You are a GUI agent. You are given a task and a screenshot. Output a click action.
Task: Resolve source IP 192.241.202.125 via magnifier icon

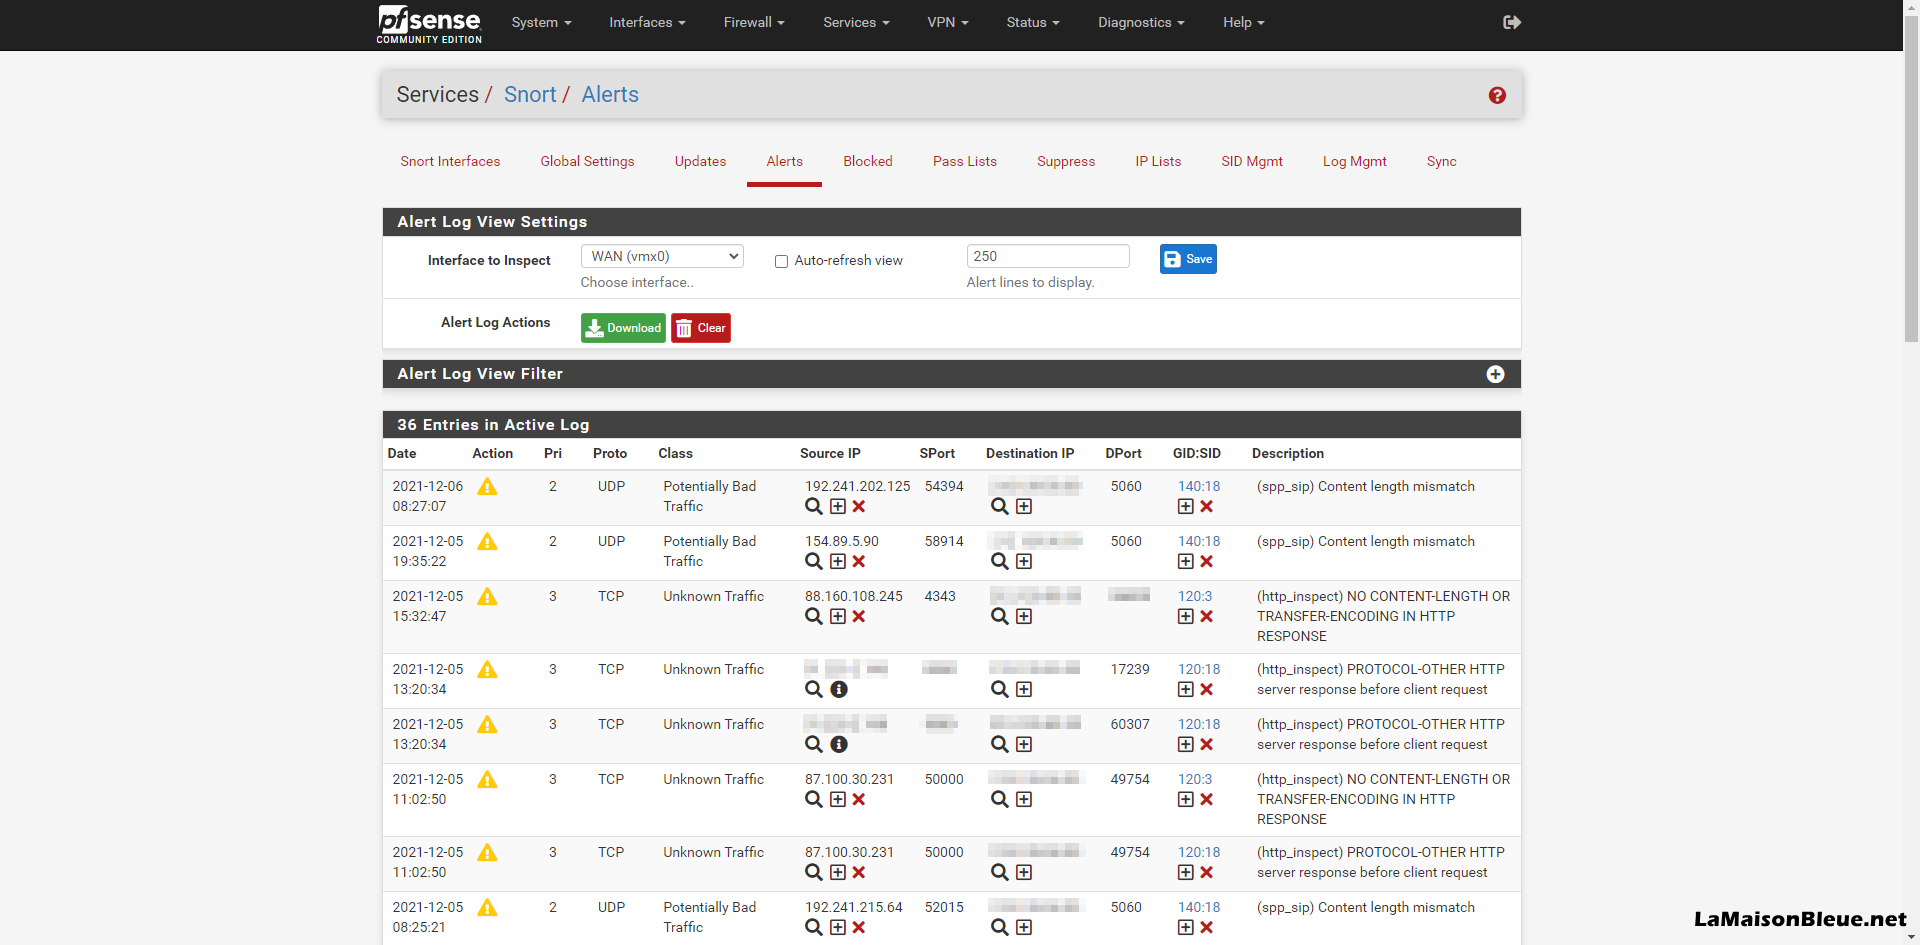[x=814, y=506]
